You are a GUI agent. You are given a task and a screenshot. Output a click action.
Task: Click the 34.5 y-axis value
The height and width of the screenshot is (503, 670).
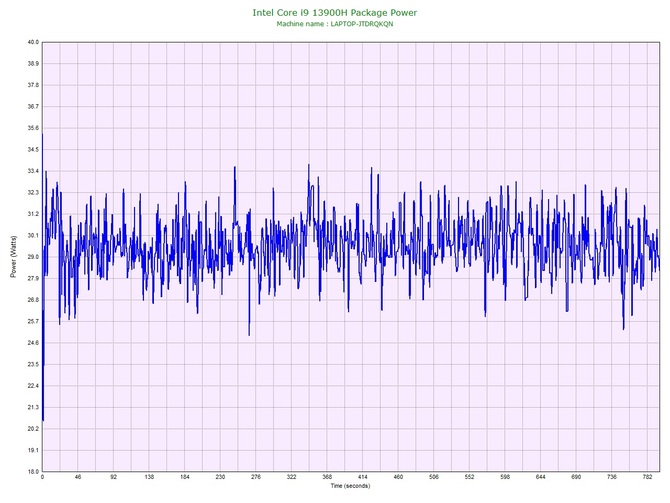pyautogui.click(x=33, y=150)
